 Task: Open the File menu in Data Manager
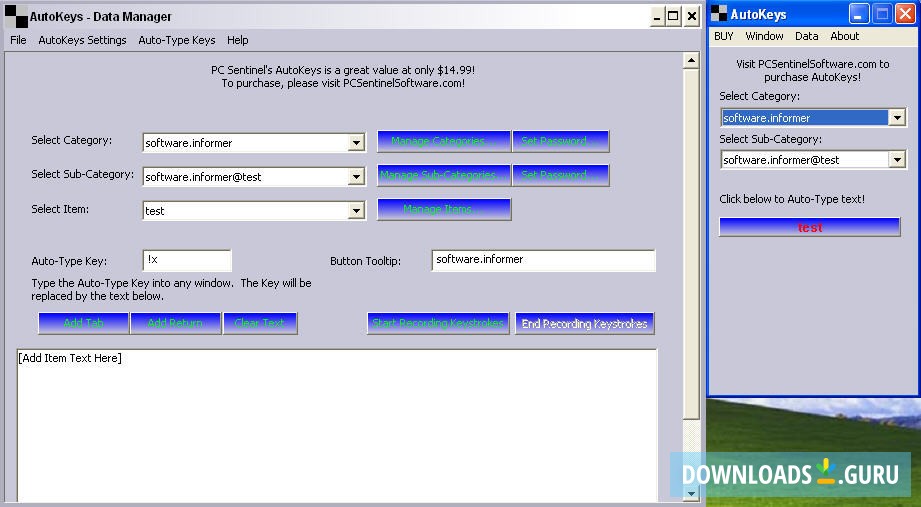click(18, 40)
